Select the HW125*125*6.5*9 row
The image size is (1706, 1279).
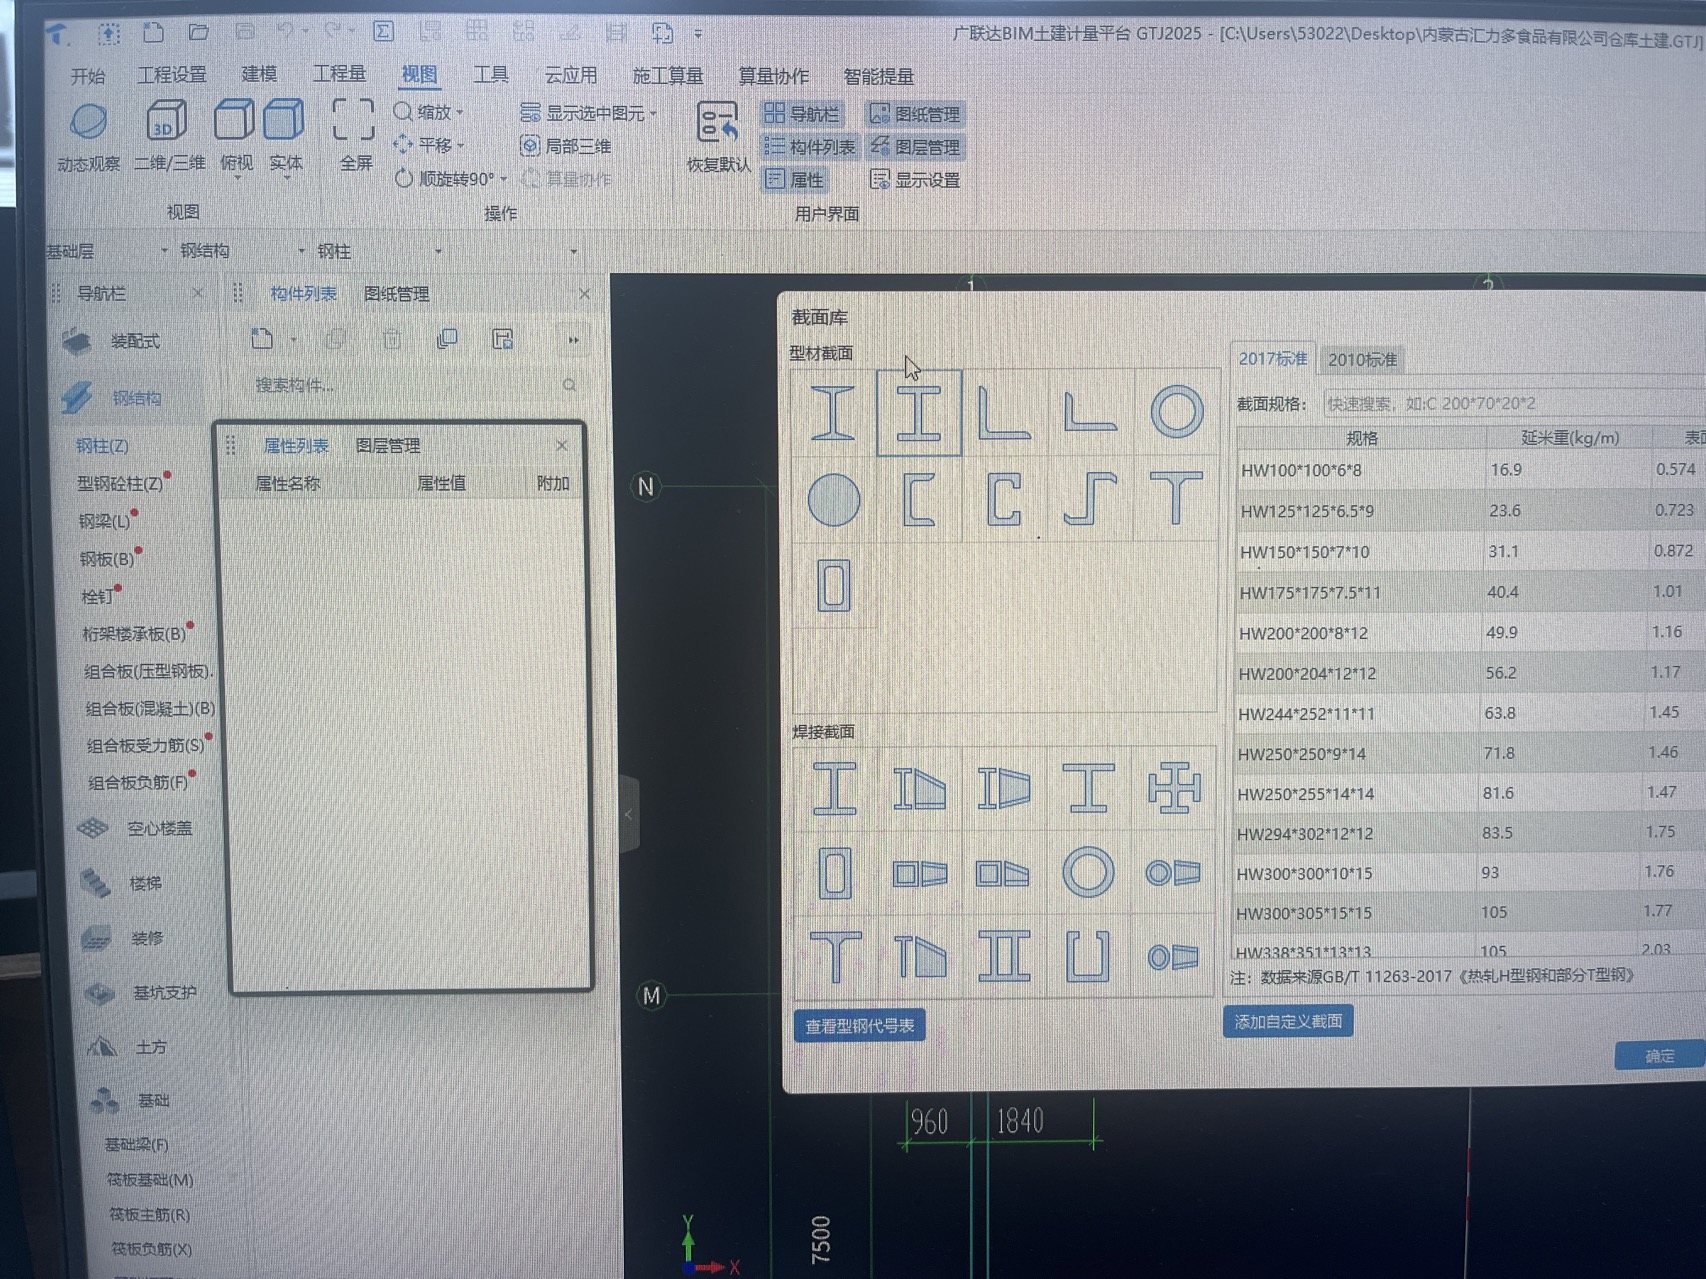(1471, 510)
